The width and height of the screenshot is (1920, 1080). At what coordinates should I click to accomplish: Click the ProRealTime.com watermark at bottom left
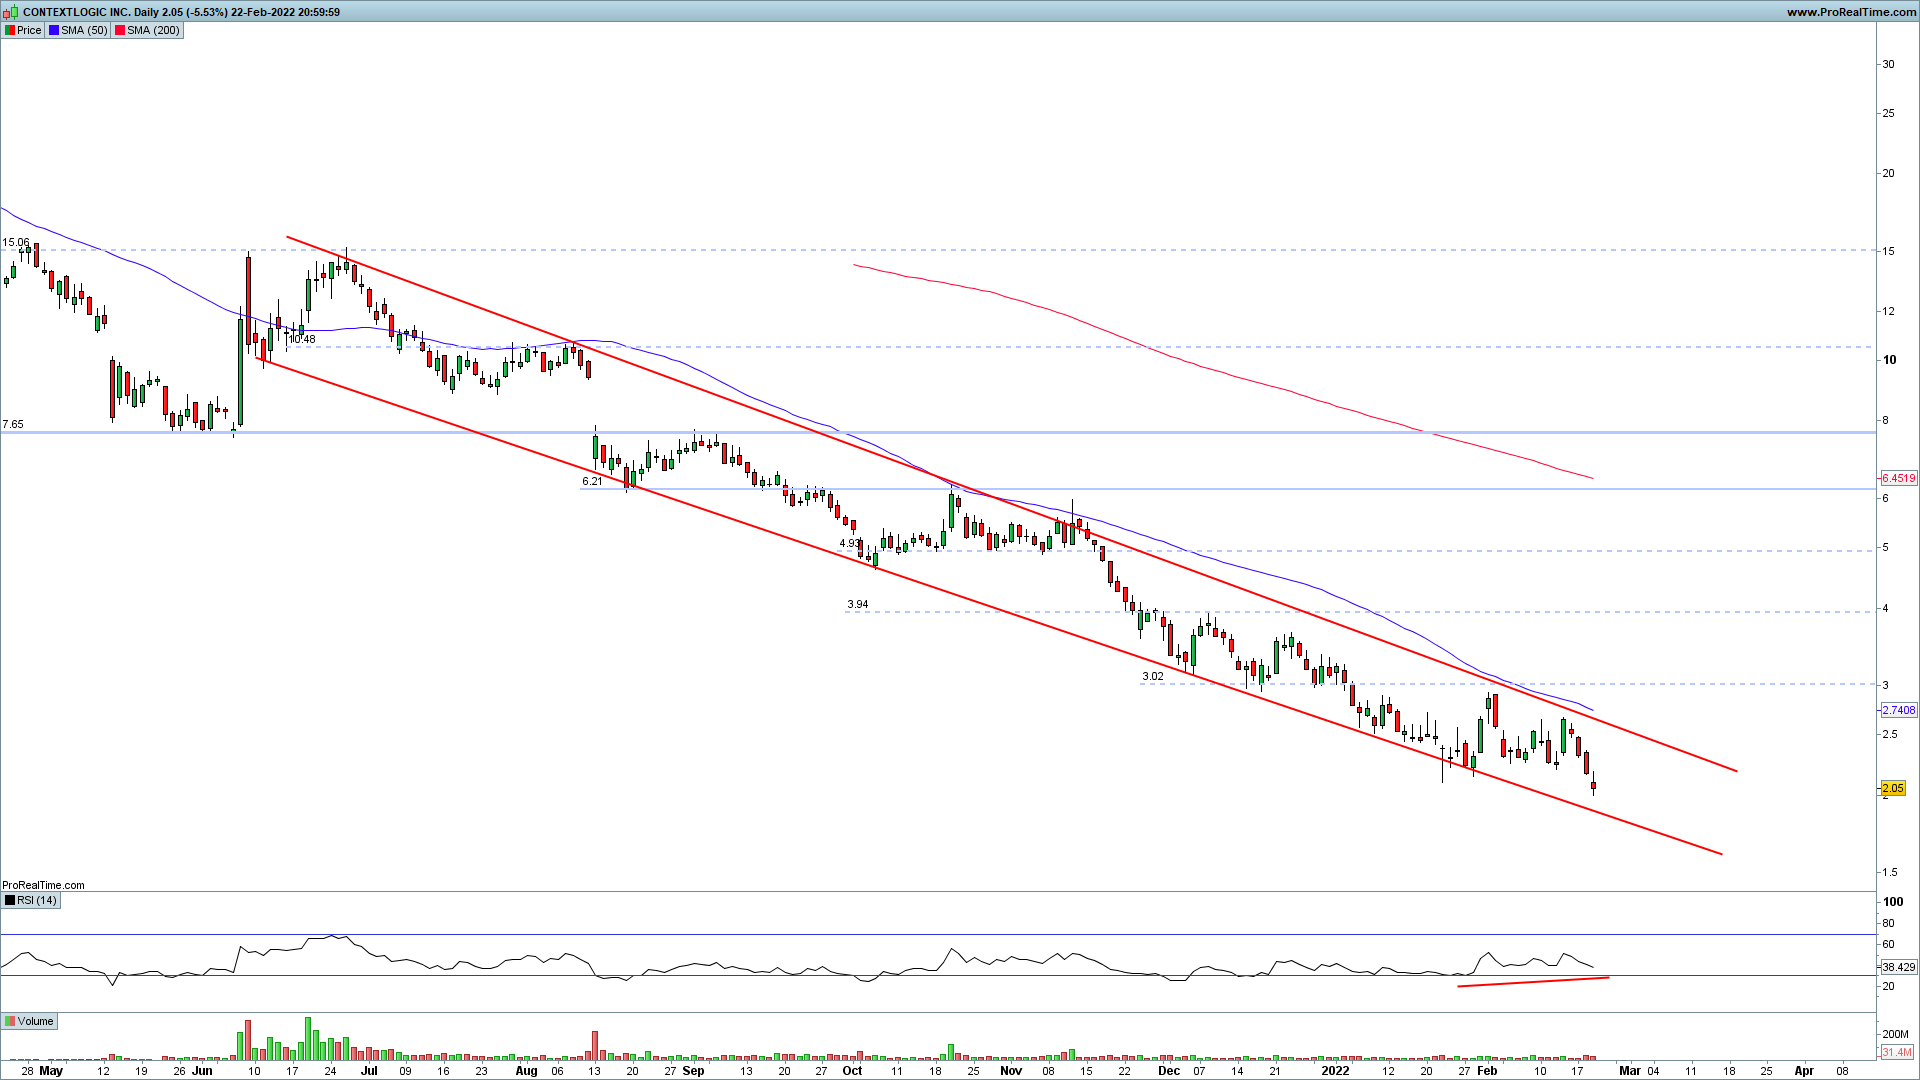[43, 885]
